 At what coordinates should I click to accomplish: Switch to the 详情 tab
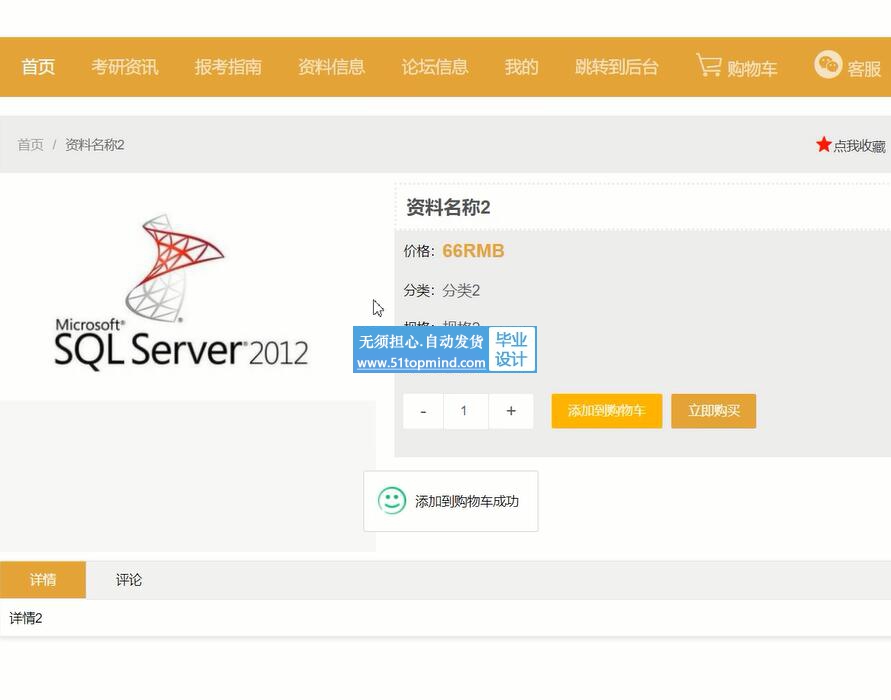click(43, 580)
